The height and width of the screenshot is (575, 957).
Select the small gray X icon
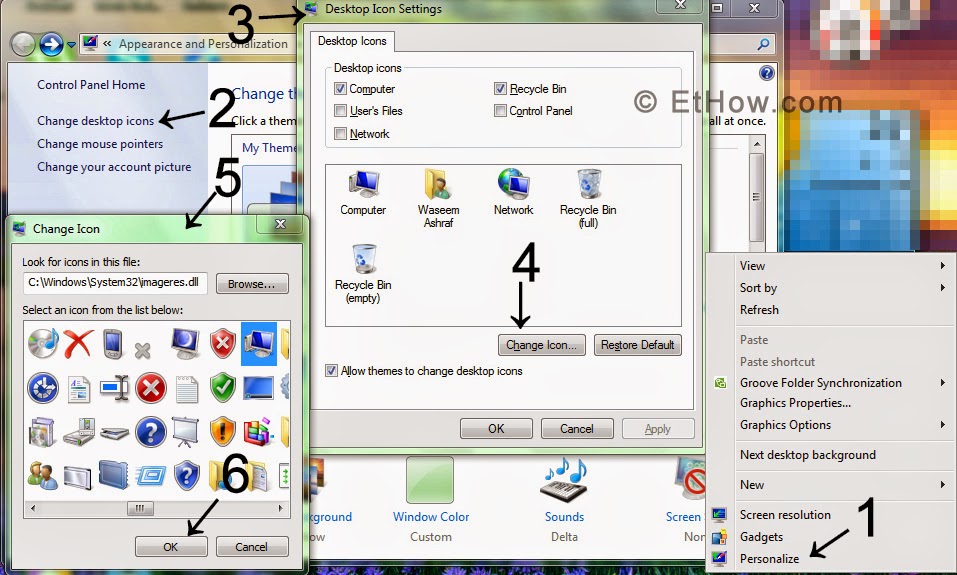tap(142, 350)
